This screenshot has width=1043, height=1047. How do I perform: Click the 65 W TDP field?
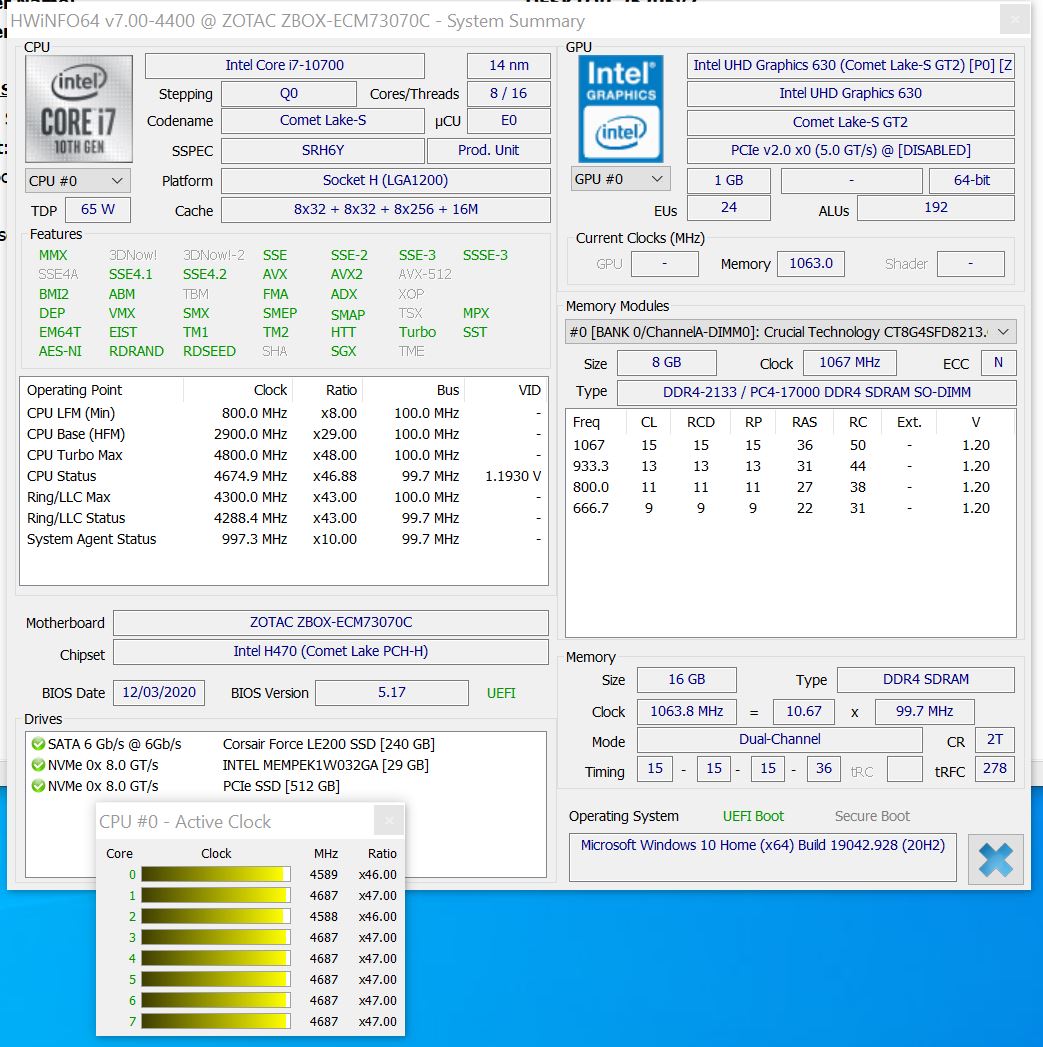coord(97,210)
